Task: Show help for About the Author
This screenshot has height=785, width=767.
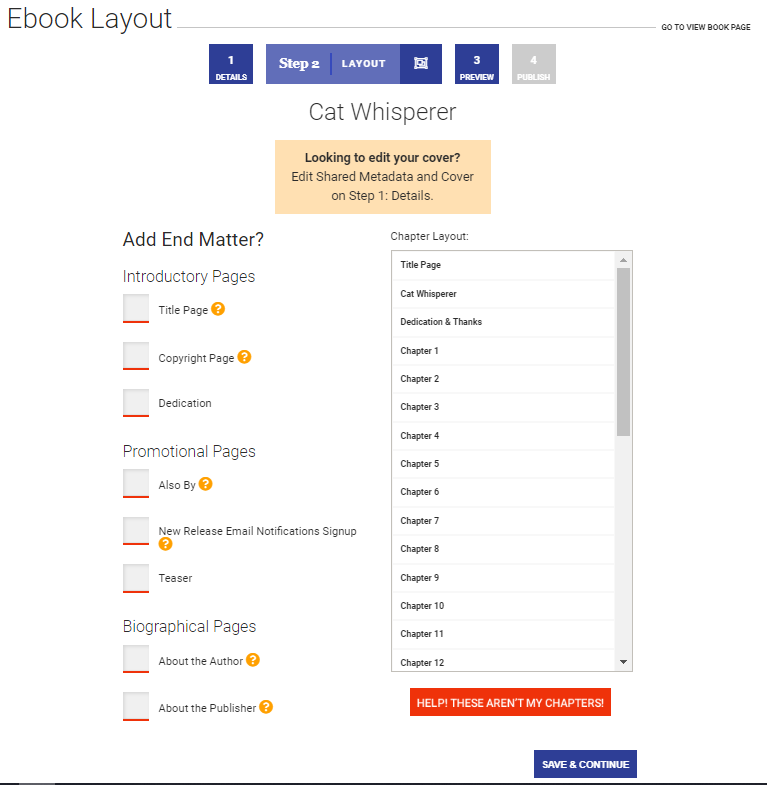Action: (253, 660)
